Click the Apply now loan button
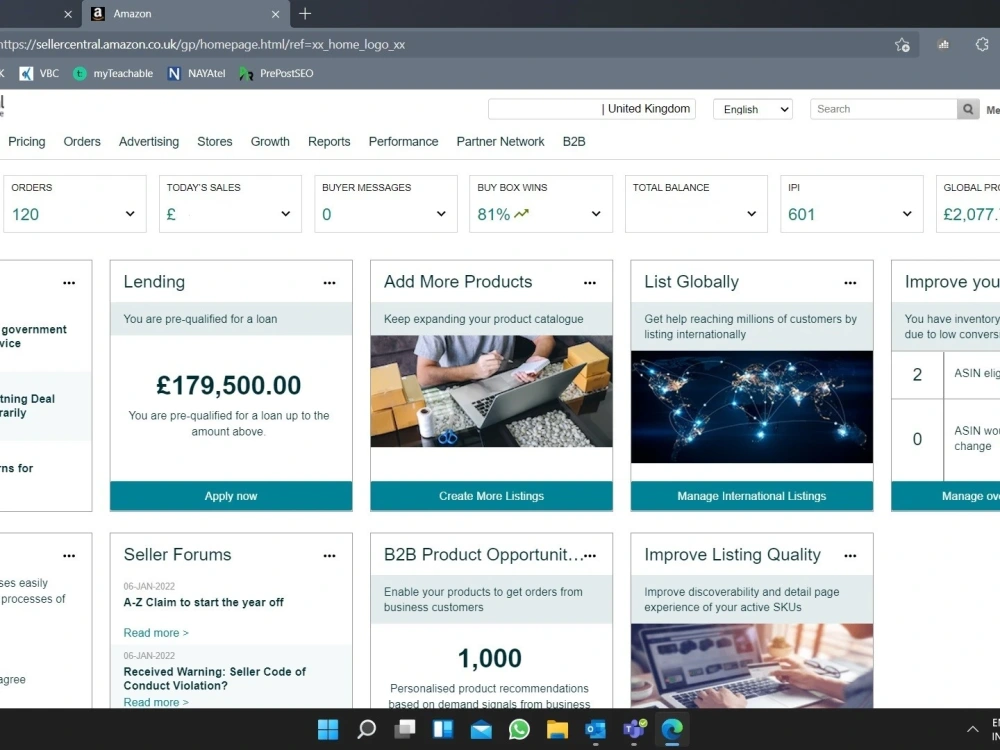This screenshot has height=750, width=1000. click(x=231, y=496)
